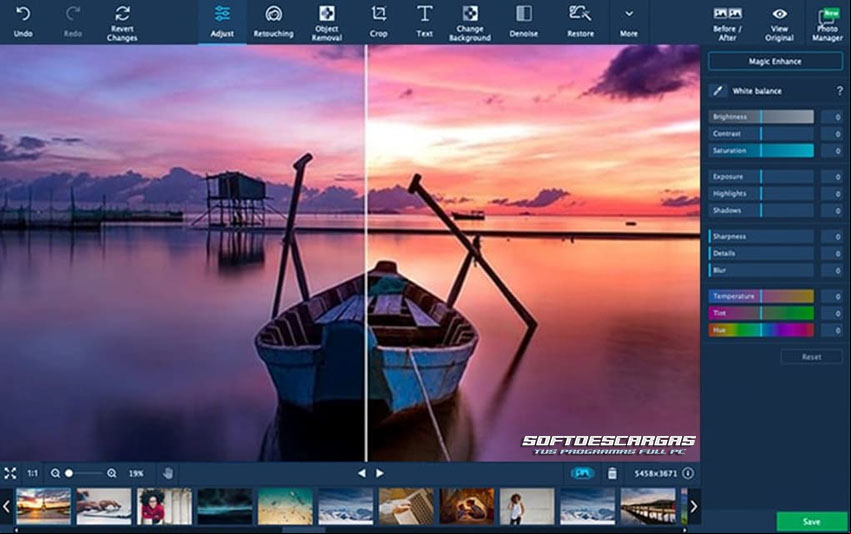Pick the White balance eyedropper

717,91
